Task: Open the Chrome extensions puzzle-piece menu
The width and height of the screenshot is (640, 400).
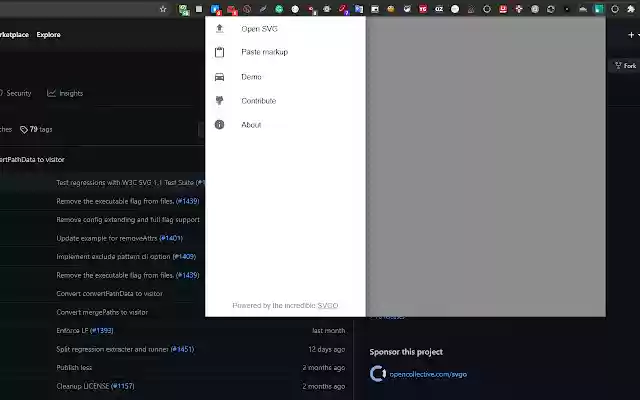Action: click(631, 9)
